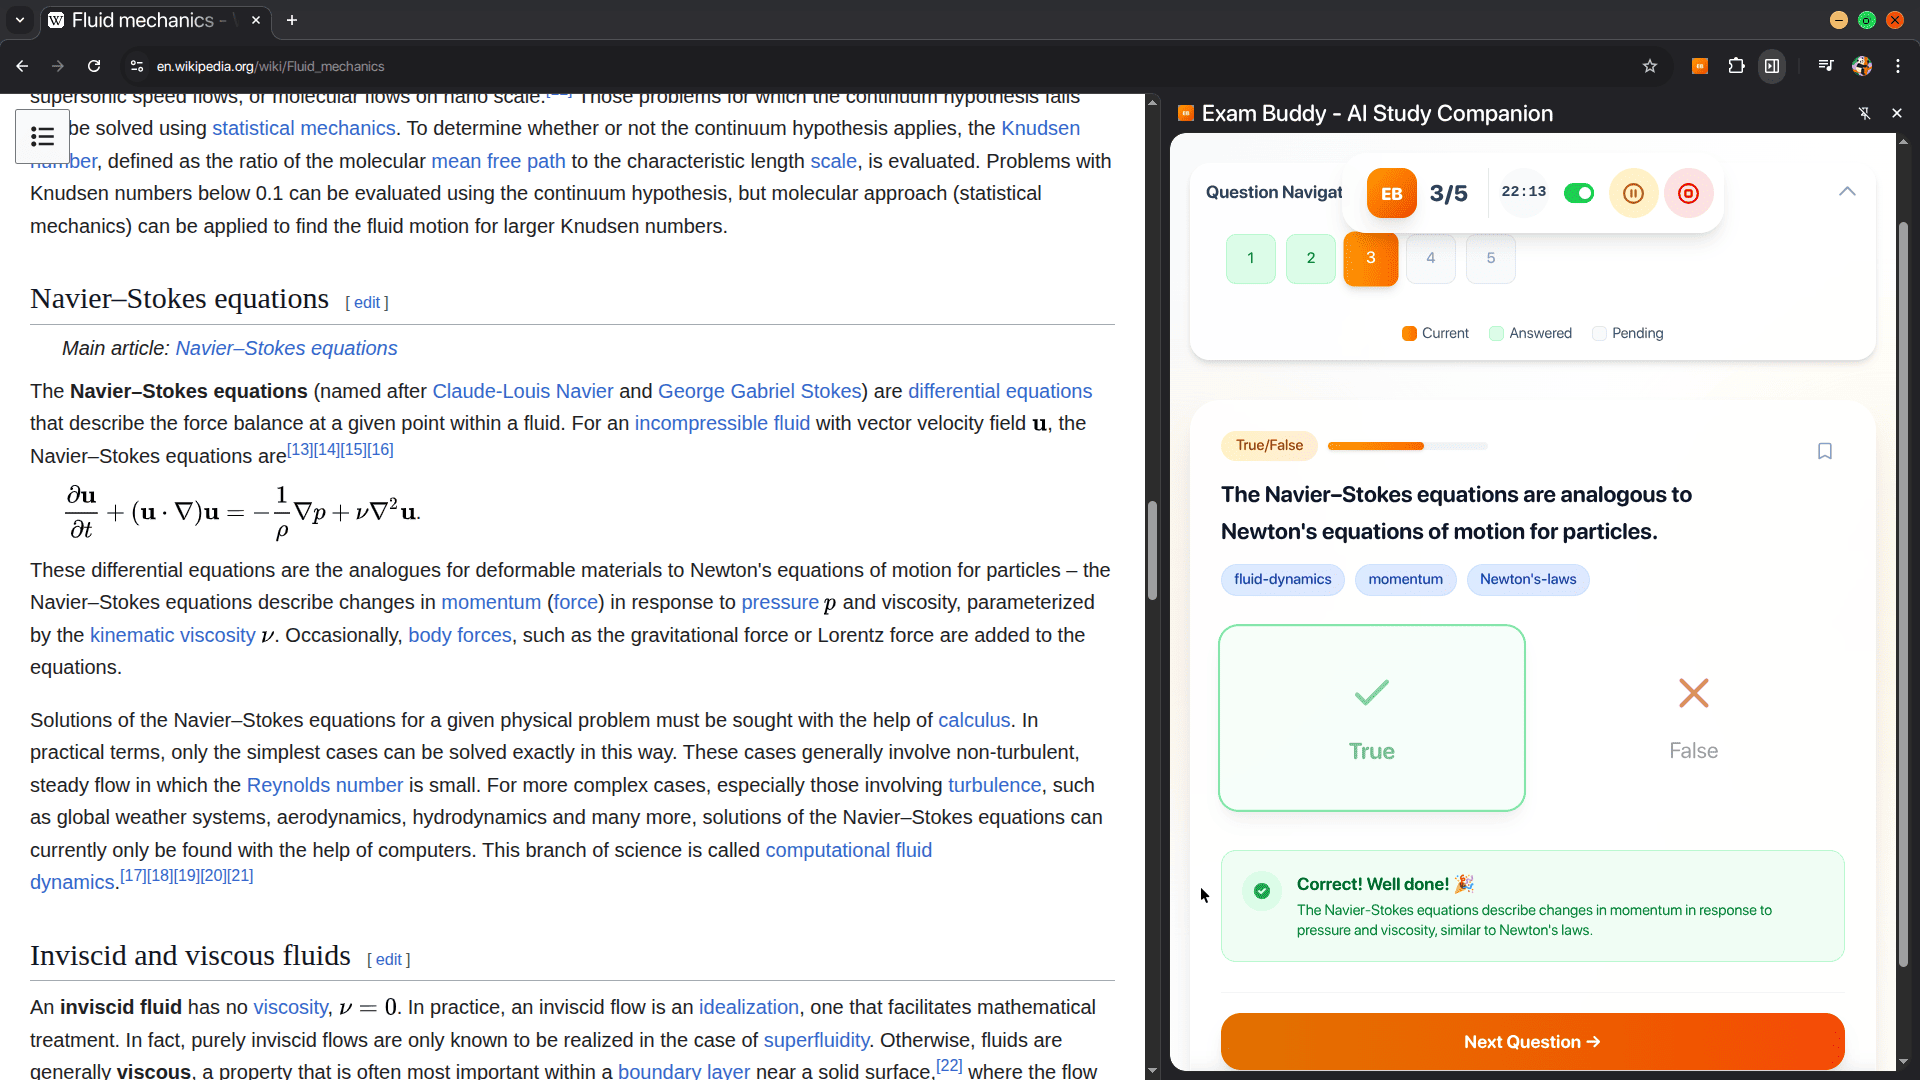Bookmark the current question

pyautogui.click(x=1824, y=451)
